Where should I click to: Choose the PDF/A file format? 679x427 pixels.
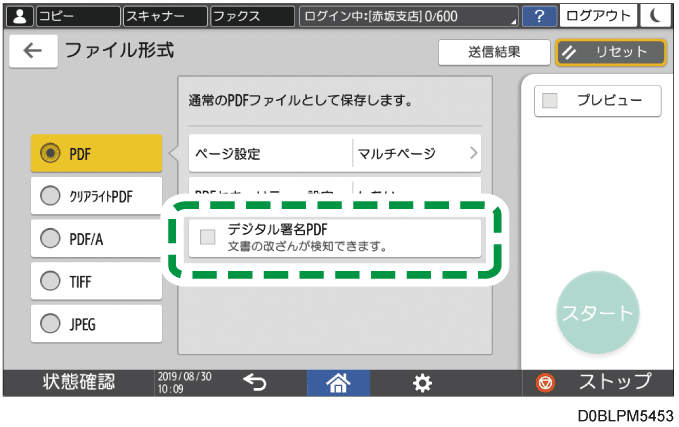[x=97, y=238]
